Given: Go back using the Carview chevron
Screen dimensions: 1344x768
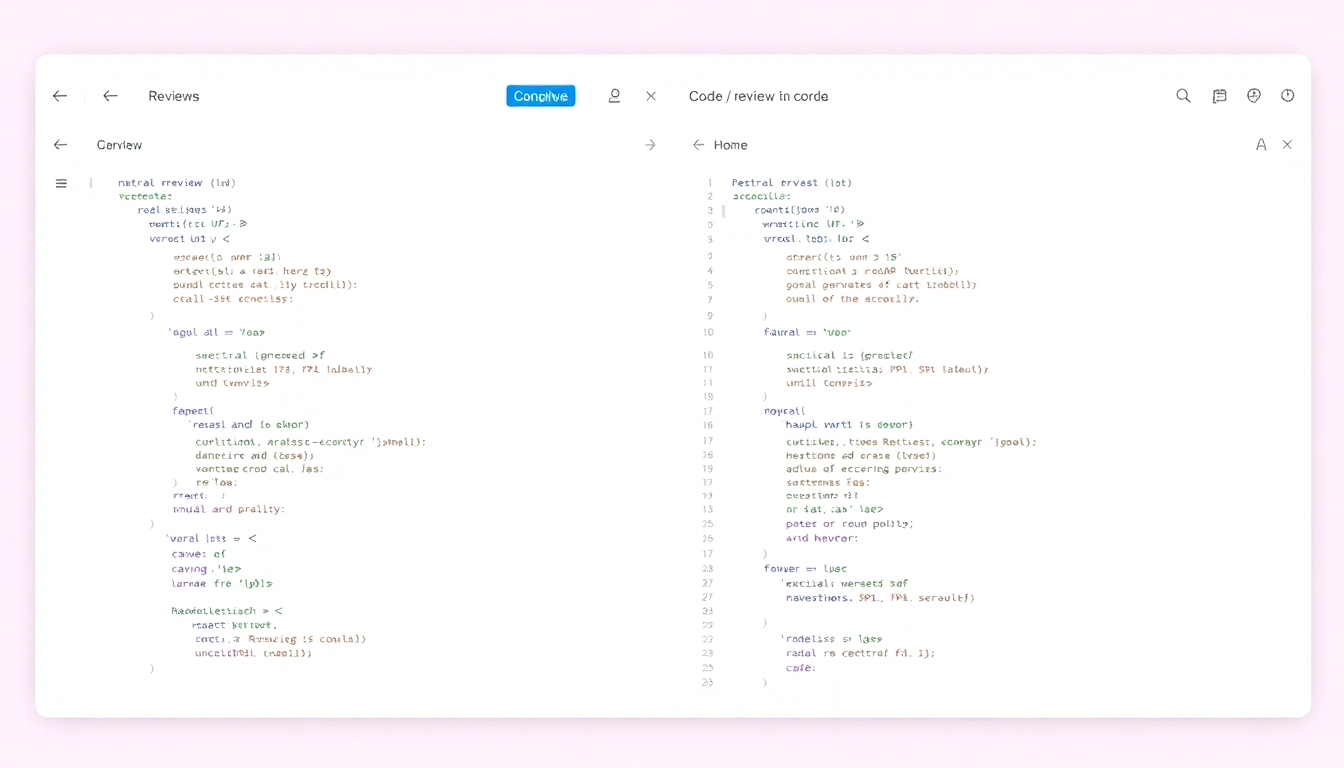Looking at the screenshot, I should 60,144.
